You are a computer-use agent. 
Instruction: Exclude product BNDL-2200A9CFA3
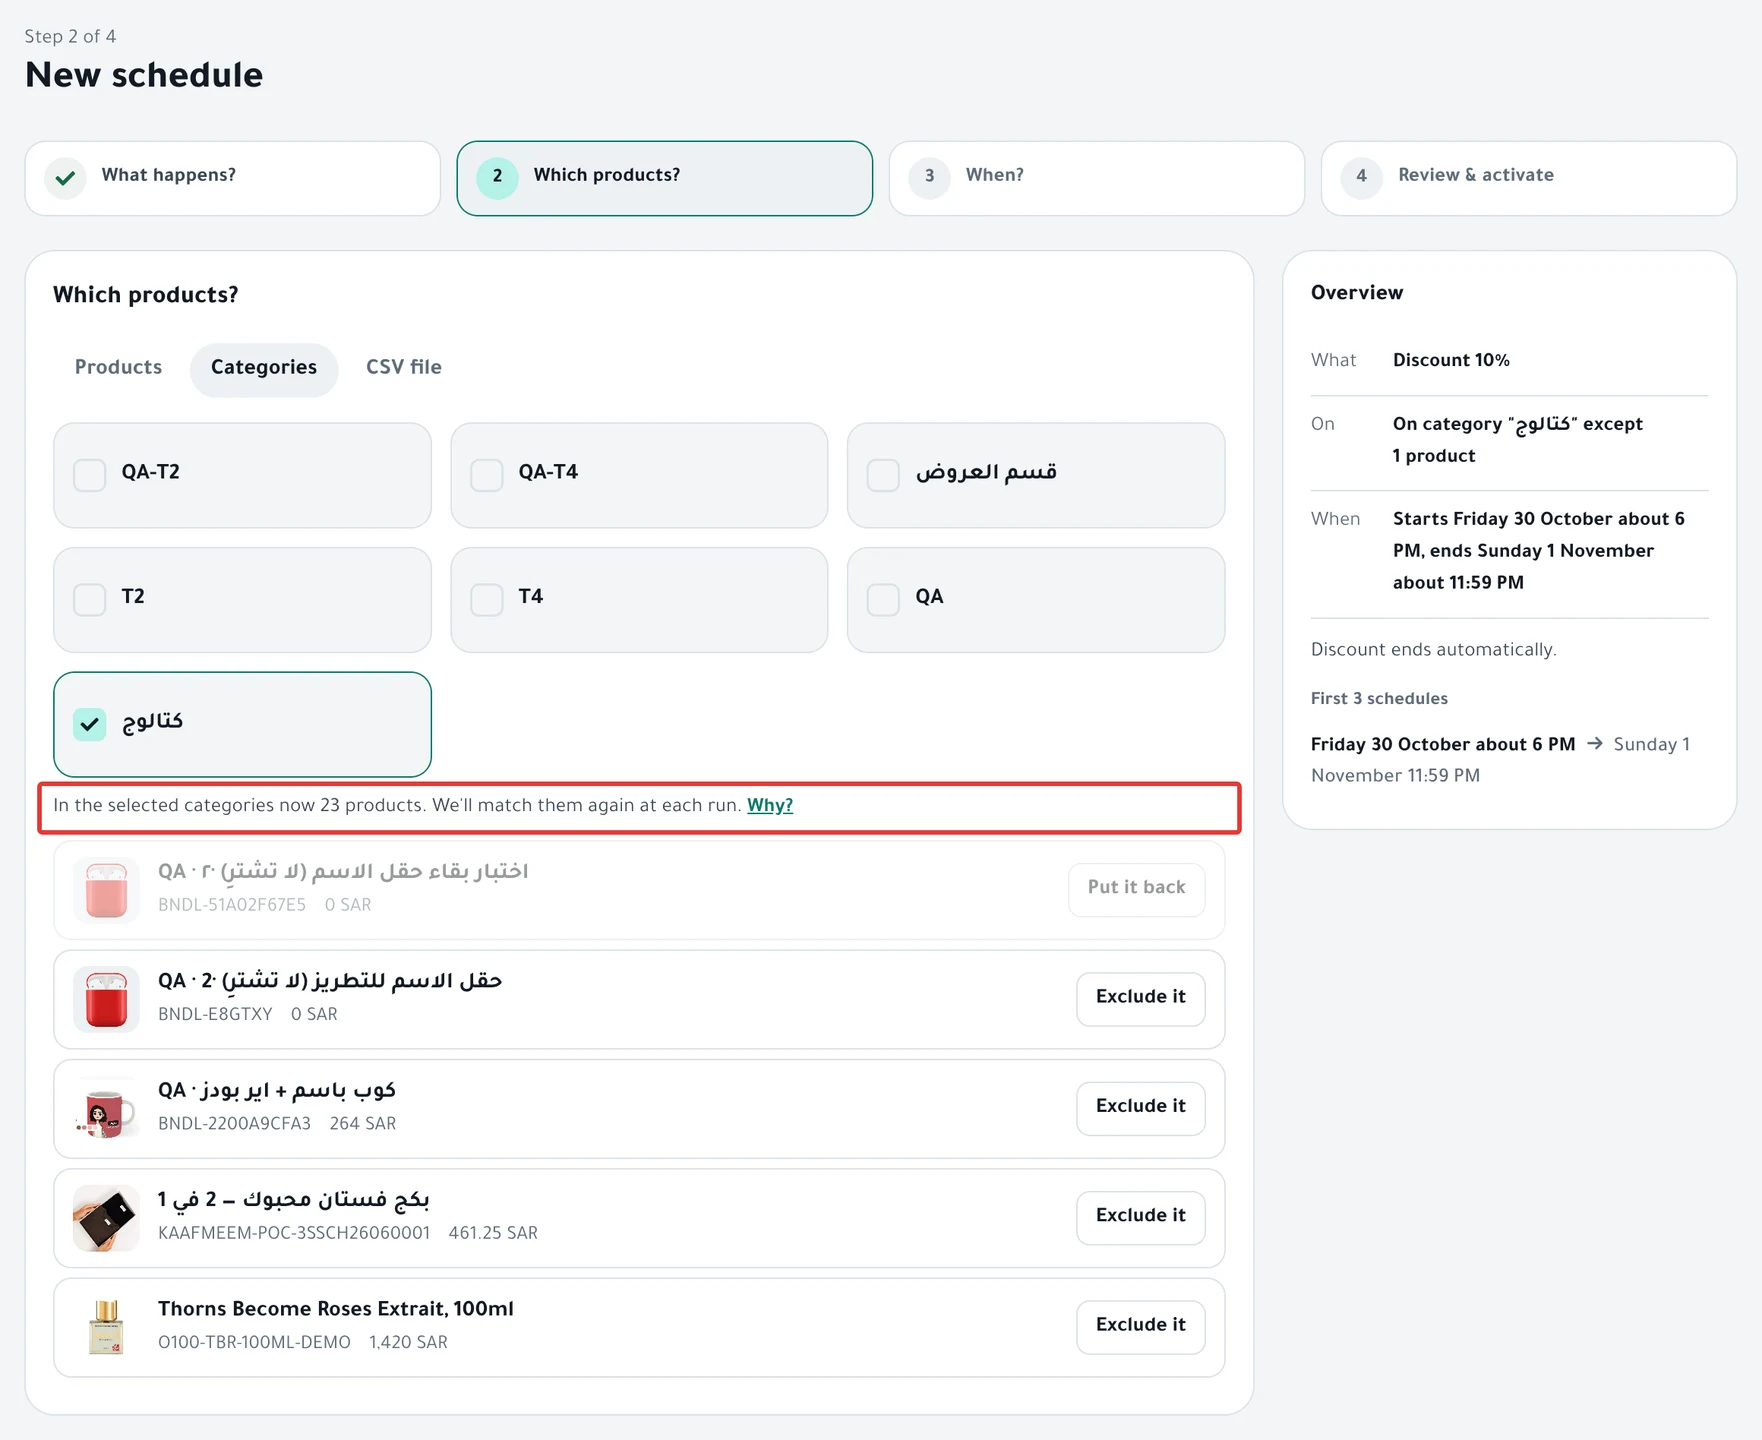pos(1141,1108)
